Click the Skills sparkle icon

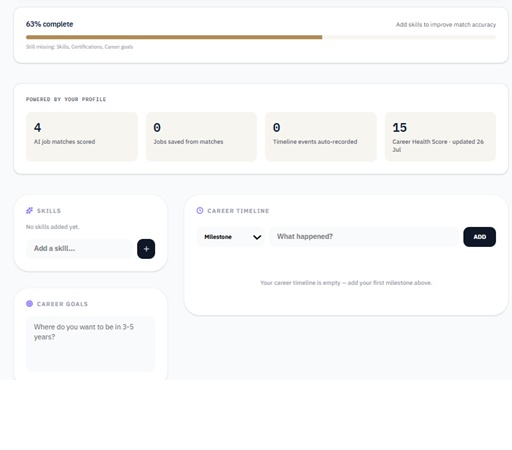[29, 211]
